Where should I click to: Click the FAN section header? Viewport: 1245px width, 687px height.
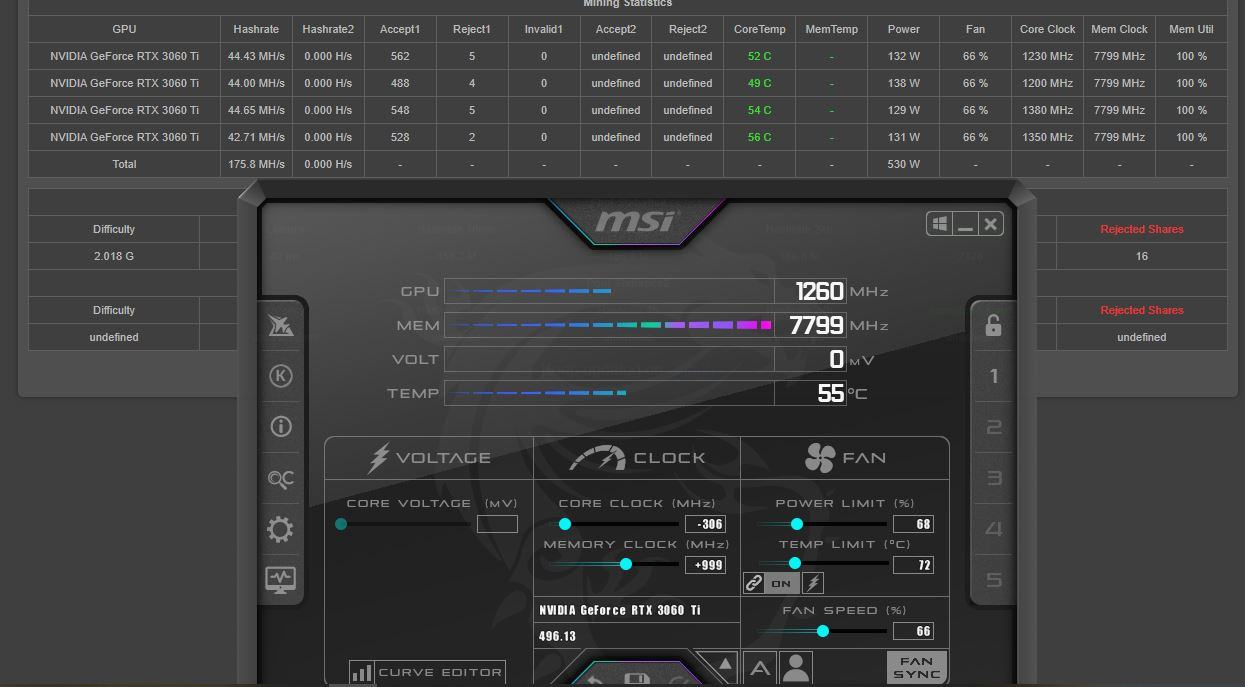[846, 458]
